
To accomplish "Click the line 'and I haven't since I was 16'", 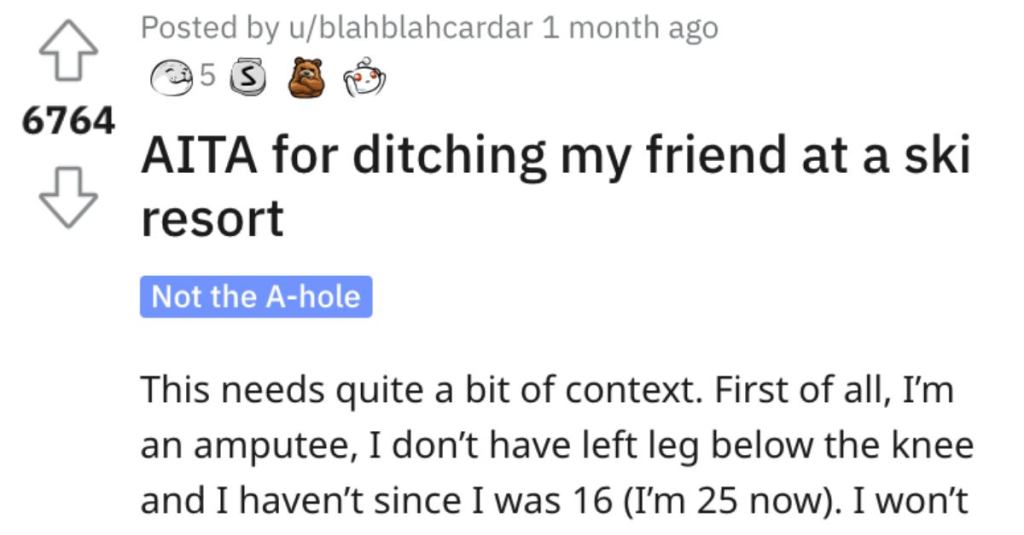I will (554, 501).
